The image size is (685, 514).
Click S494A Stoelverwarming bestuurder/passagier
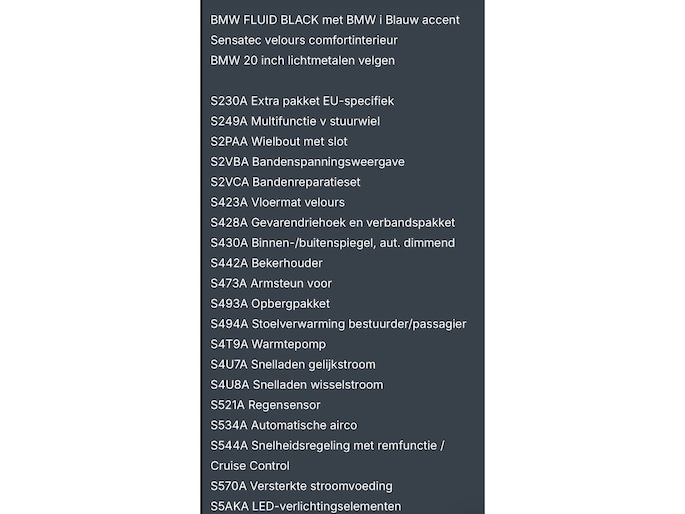[x=338, y=324]
